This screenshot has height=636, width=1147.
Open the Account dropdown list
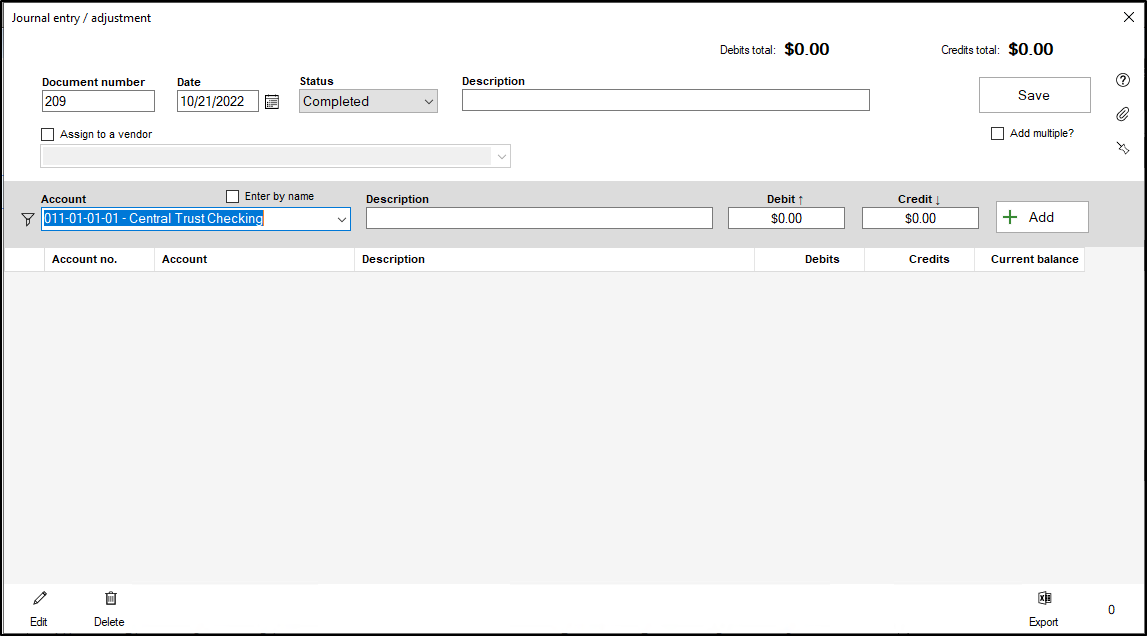coord(342,219)
